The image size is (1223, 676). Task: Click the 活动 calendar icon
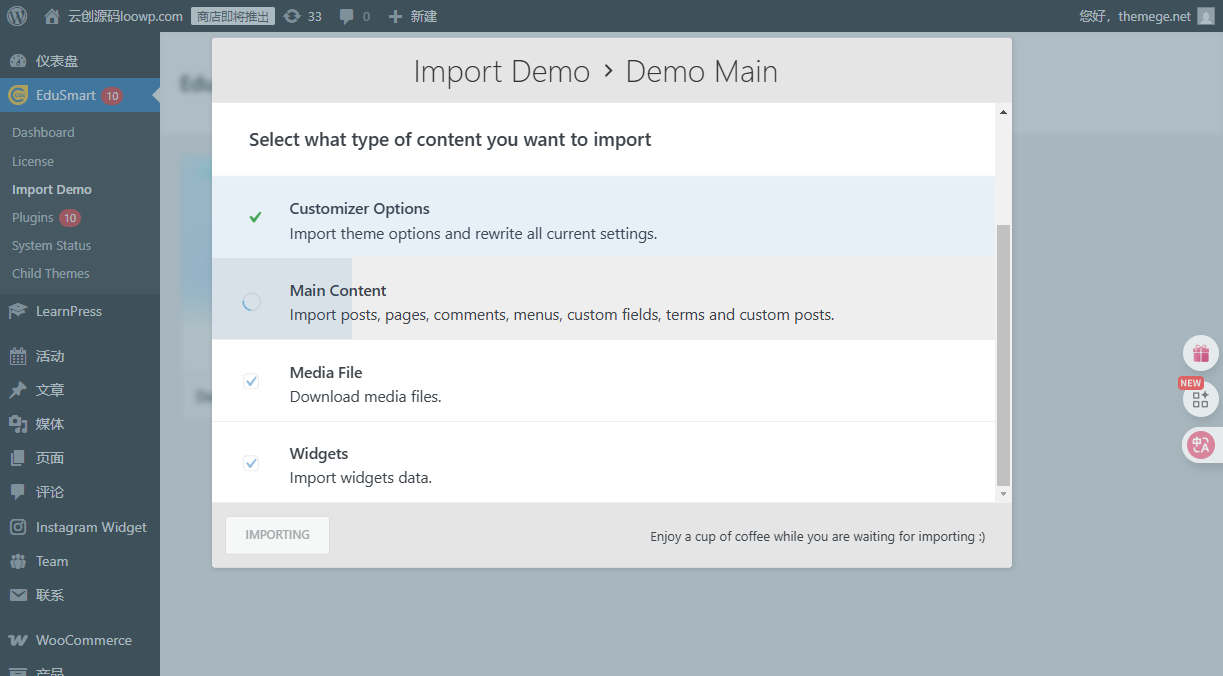[18, 356]
